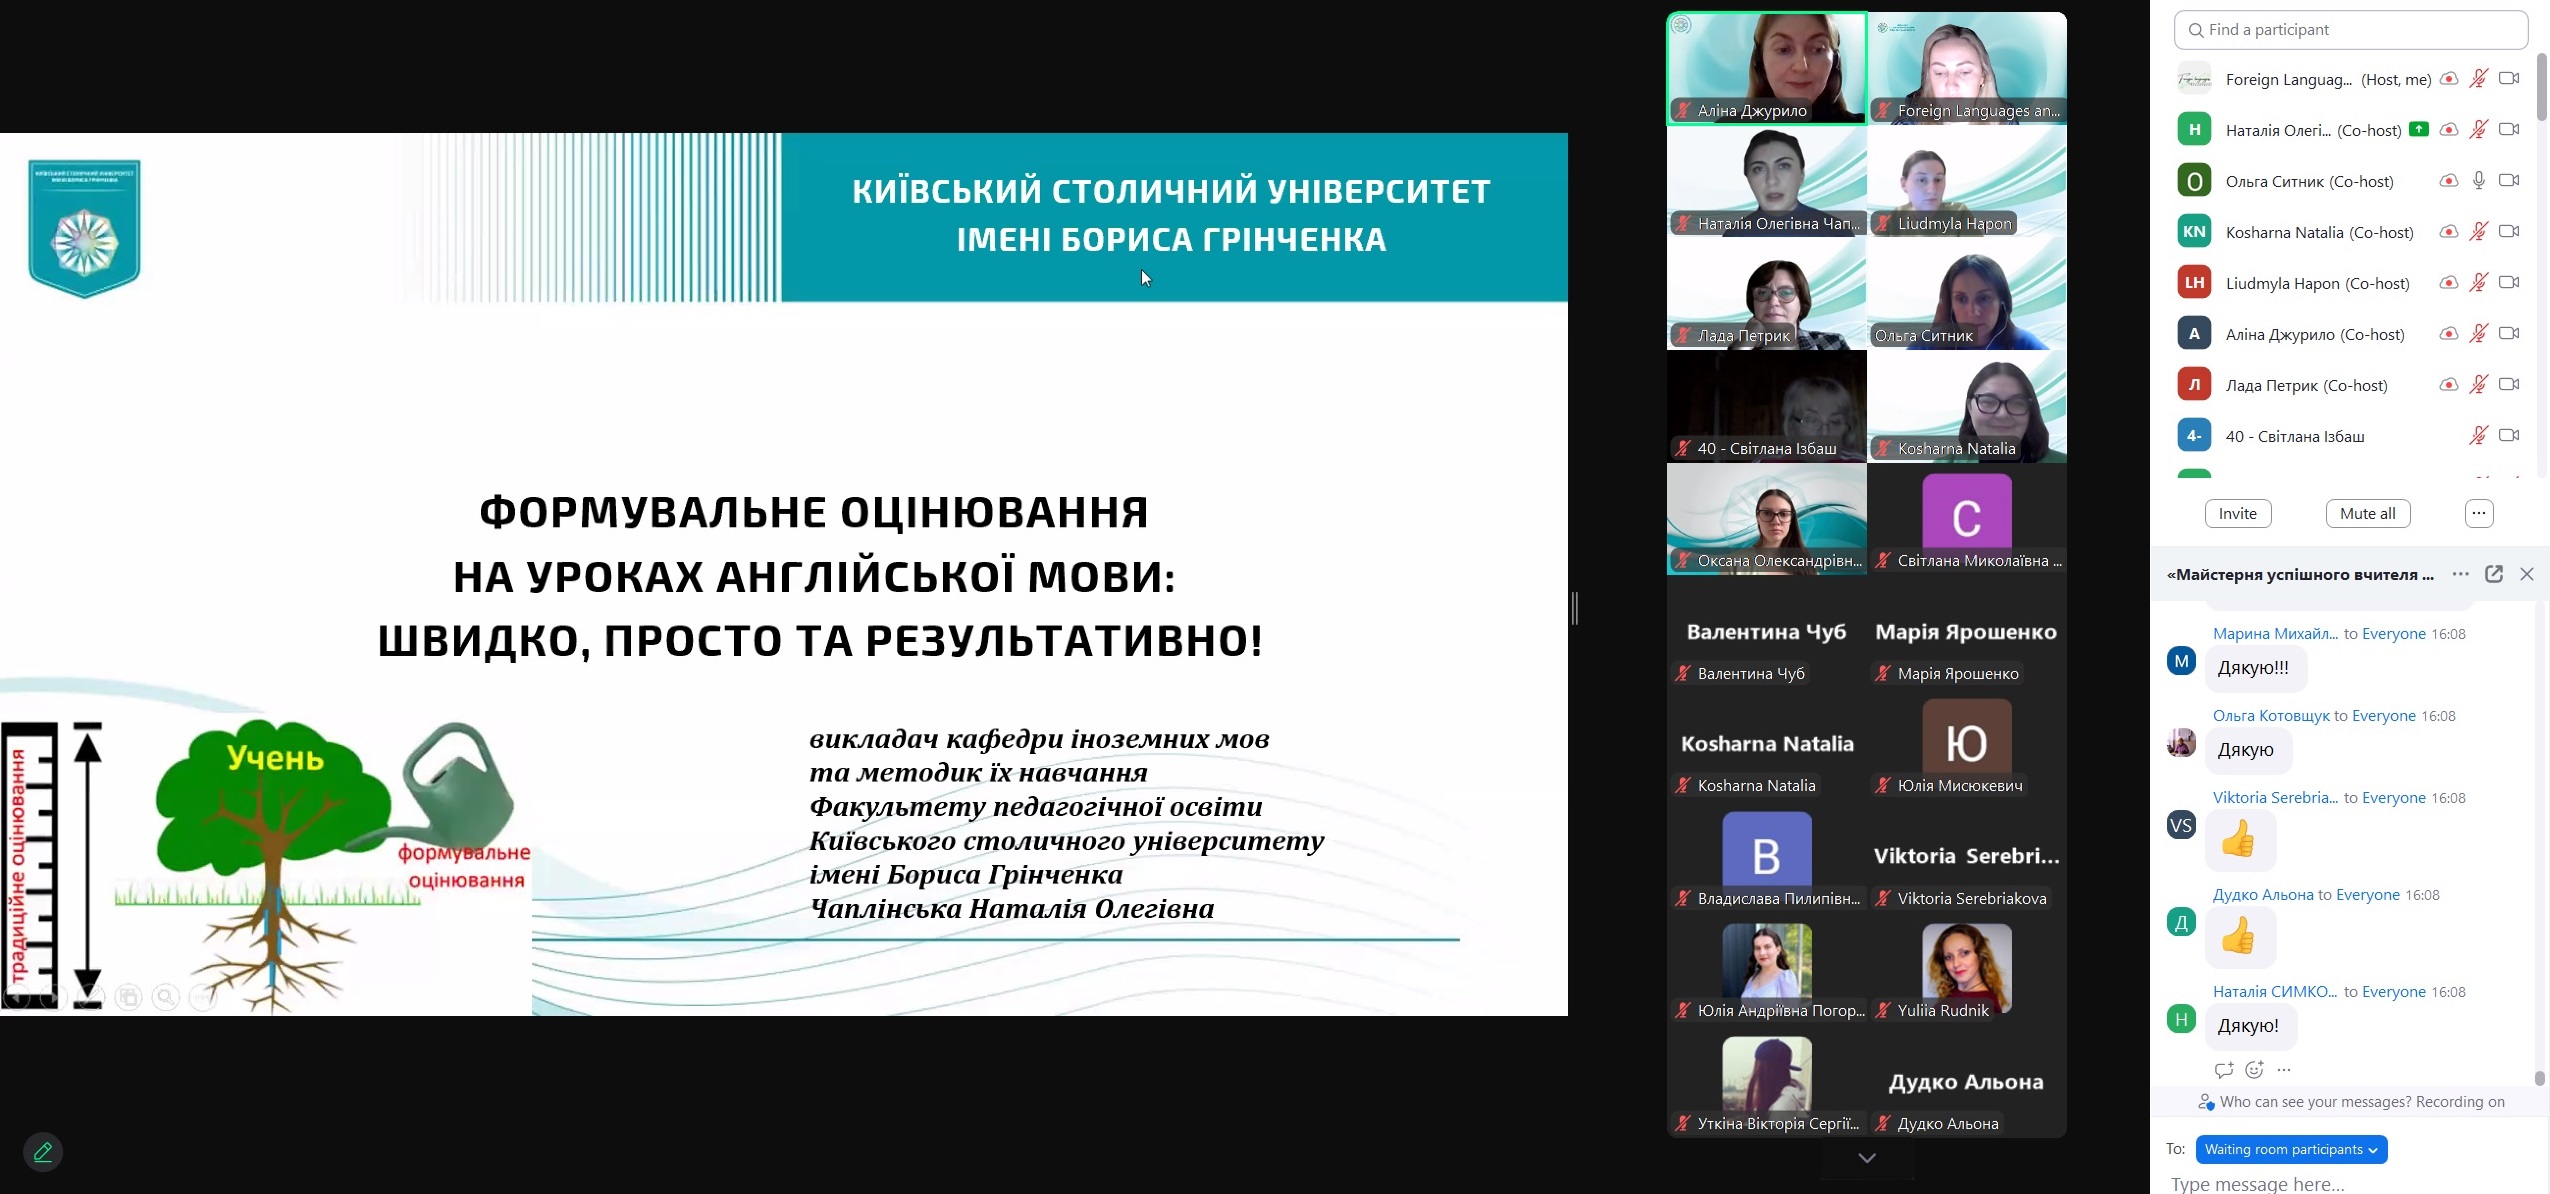2550x1194 pixels.
Task: Expand more video tiles with down chevron
Action: pyautogui.click(x=1866, y=1158)
